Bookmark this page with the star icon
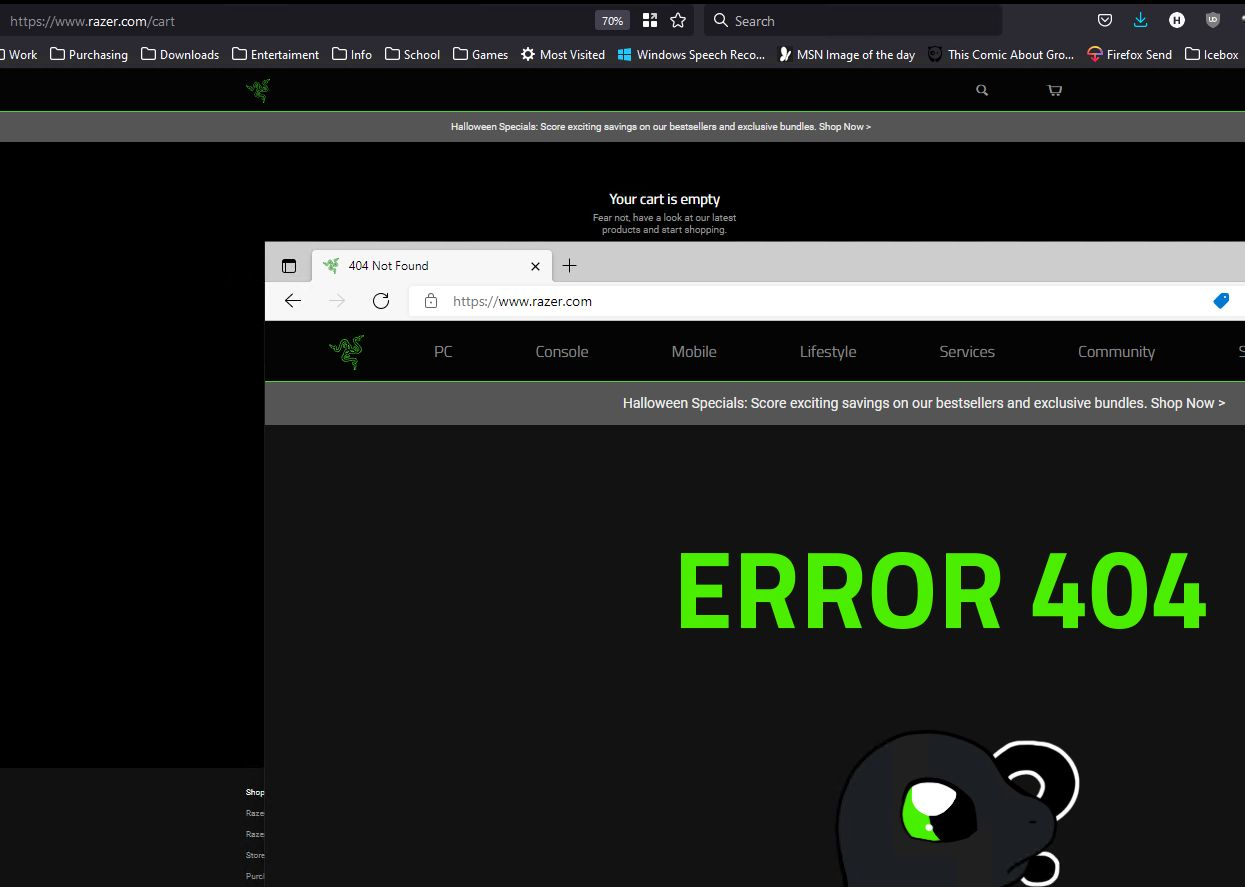1245x887 pixels. pos(678,21)
